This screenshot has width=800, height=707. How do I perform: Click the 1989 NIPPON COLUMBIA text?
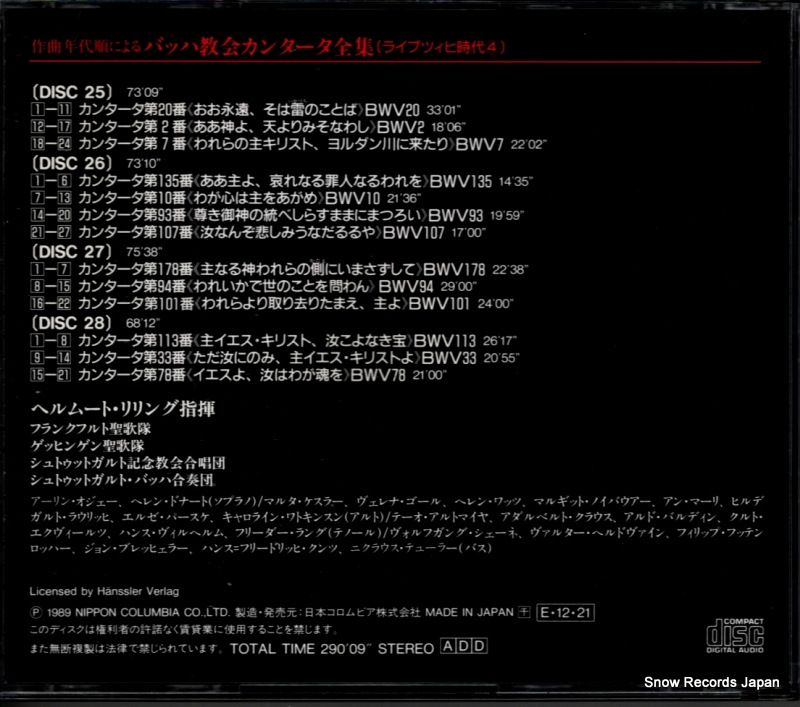[138, 613]
